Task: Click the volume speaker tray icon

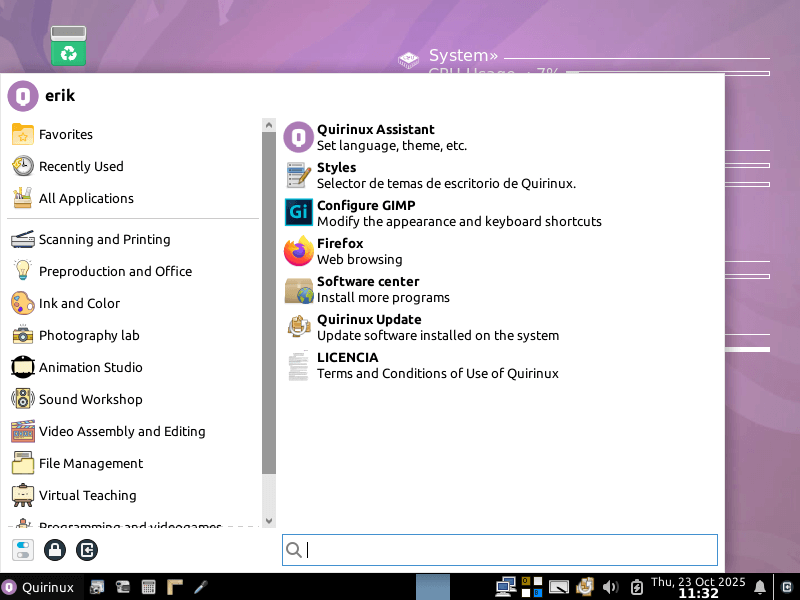Action: click(611, 587)
